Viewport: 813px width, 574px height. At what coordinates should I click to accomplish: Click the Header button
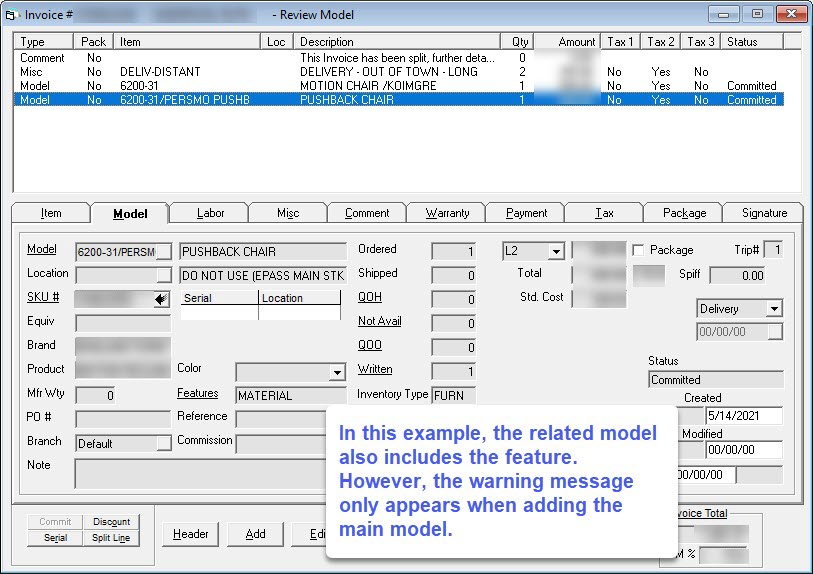click(x=190, y=534)
